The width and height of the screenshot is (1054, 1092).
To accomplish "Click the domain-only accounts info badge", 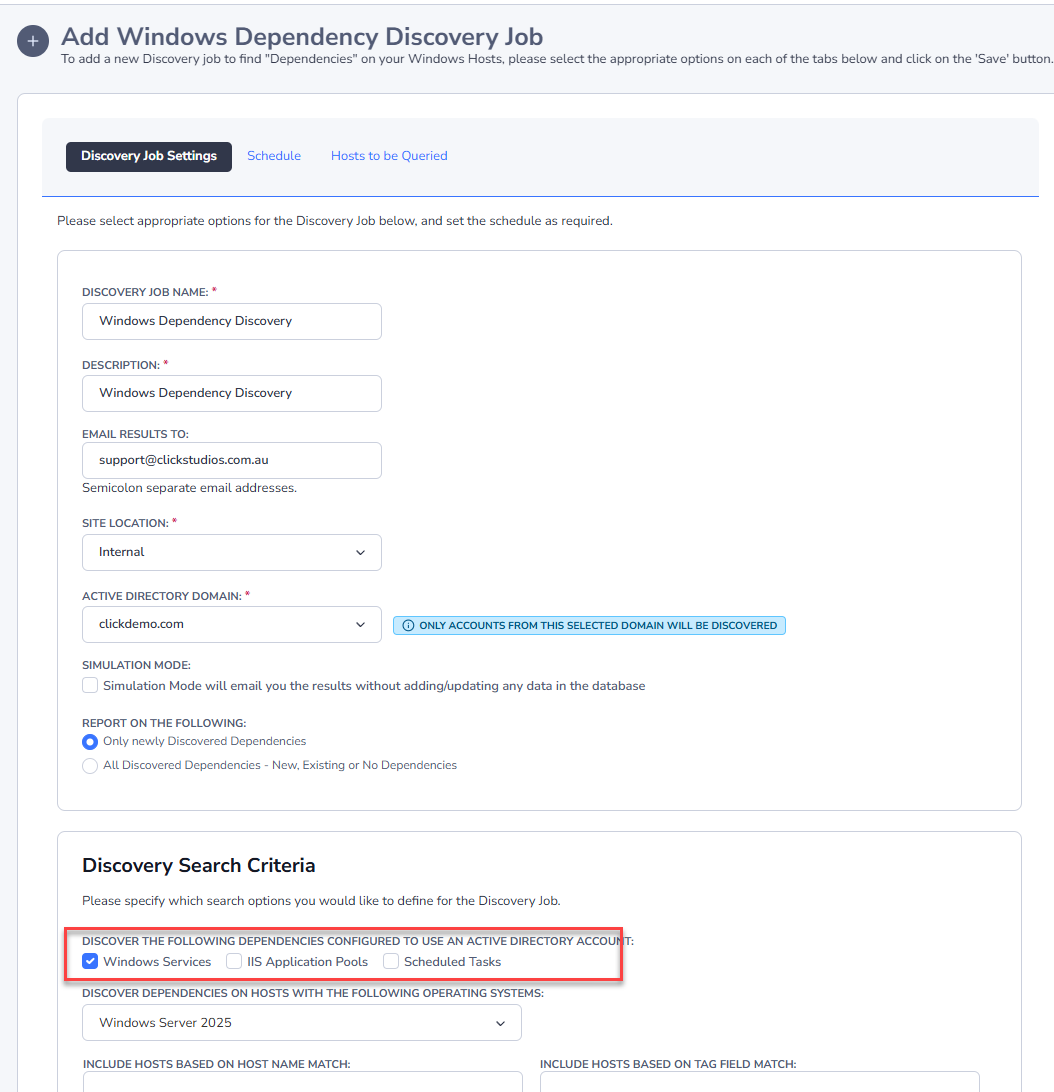I will [x=589, y=625].
